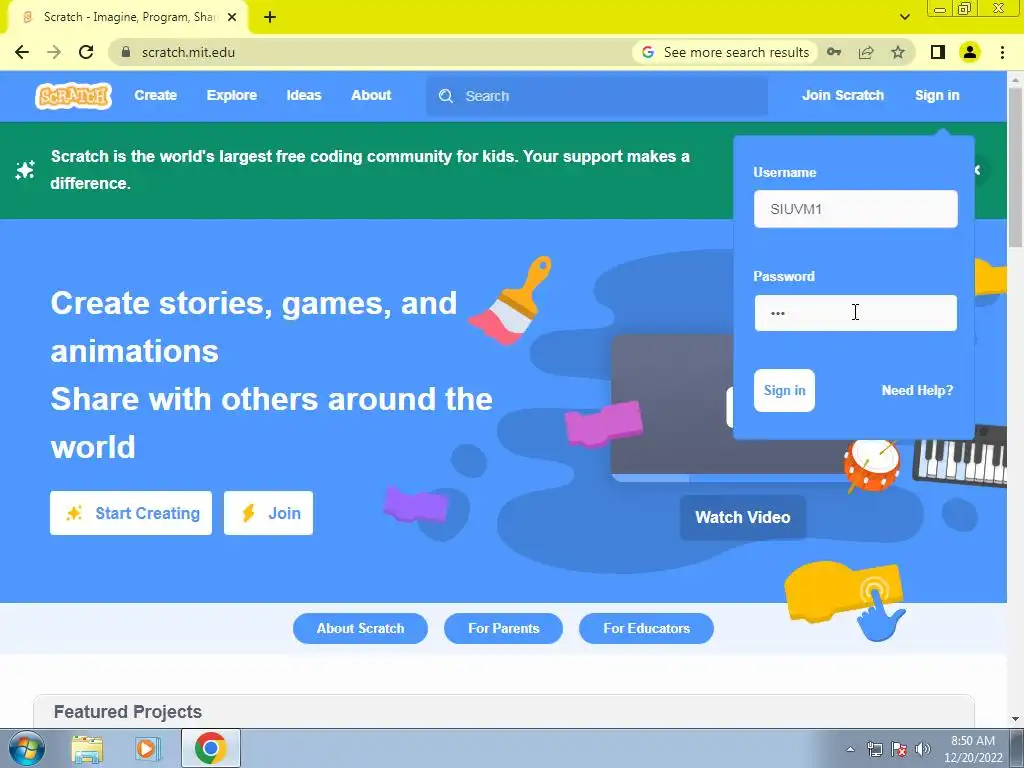1024x768 pixels.
Task: Focus the Scratch search field
Action: click(597, 96)
